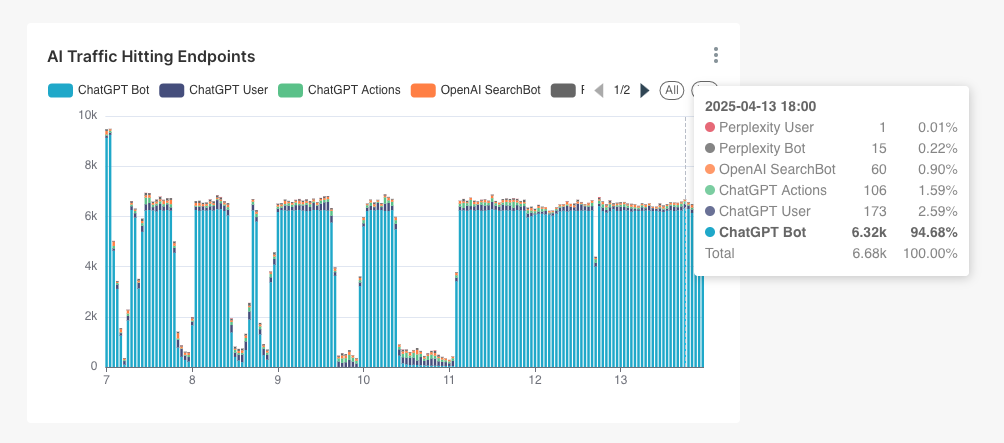1004x443 pixels.
Task: Toggle the ChatGPT Actions series label
Action: 354,90
